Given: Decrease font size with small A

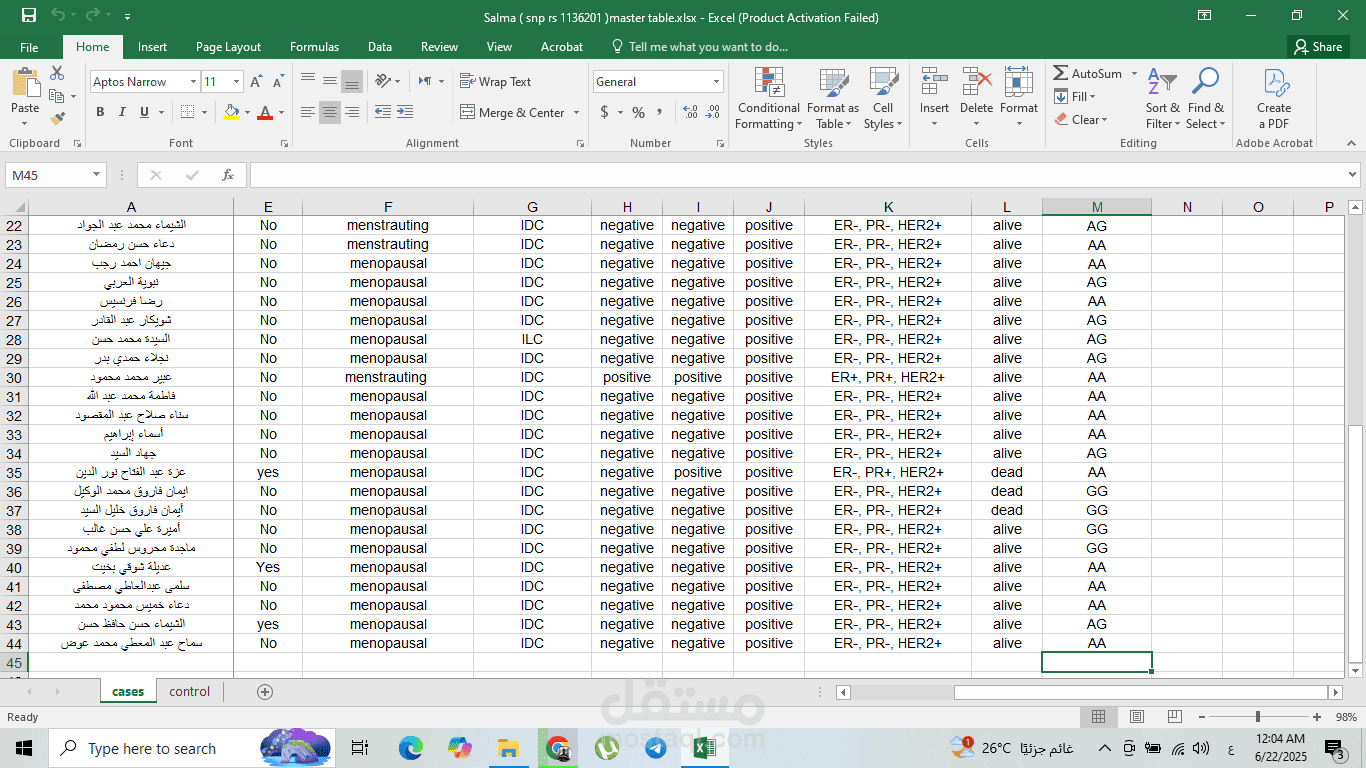Looking at the screenshot, I should coord(277,82).
